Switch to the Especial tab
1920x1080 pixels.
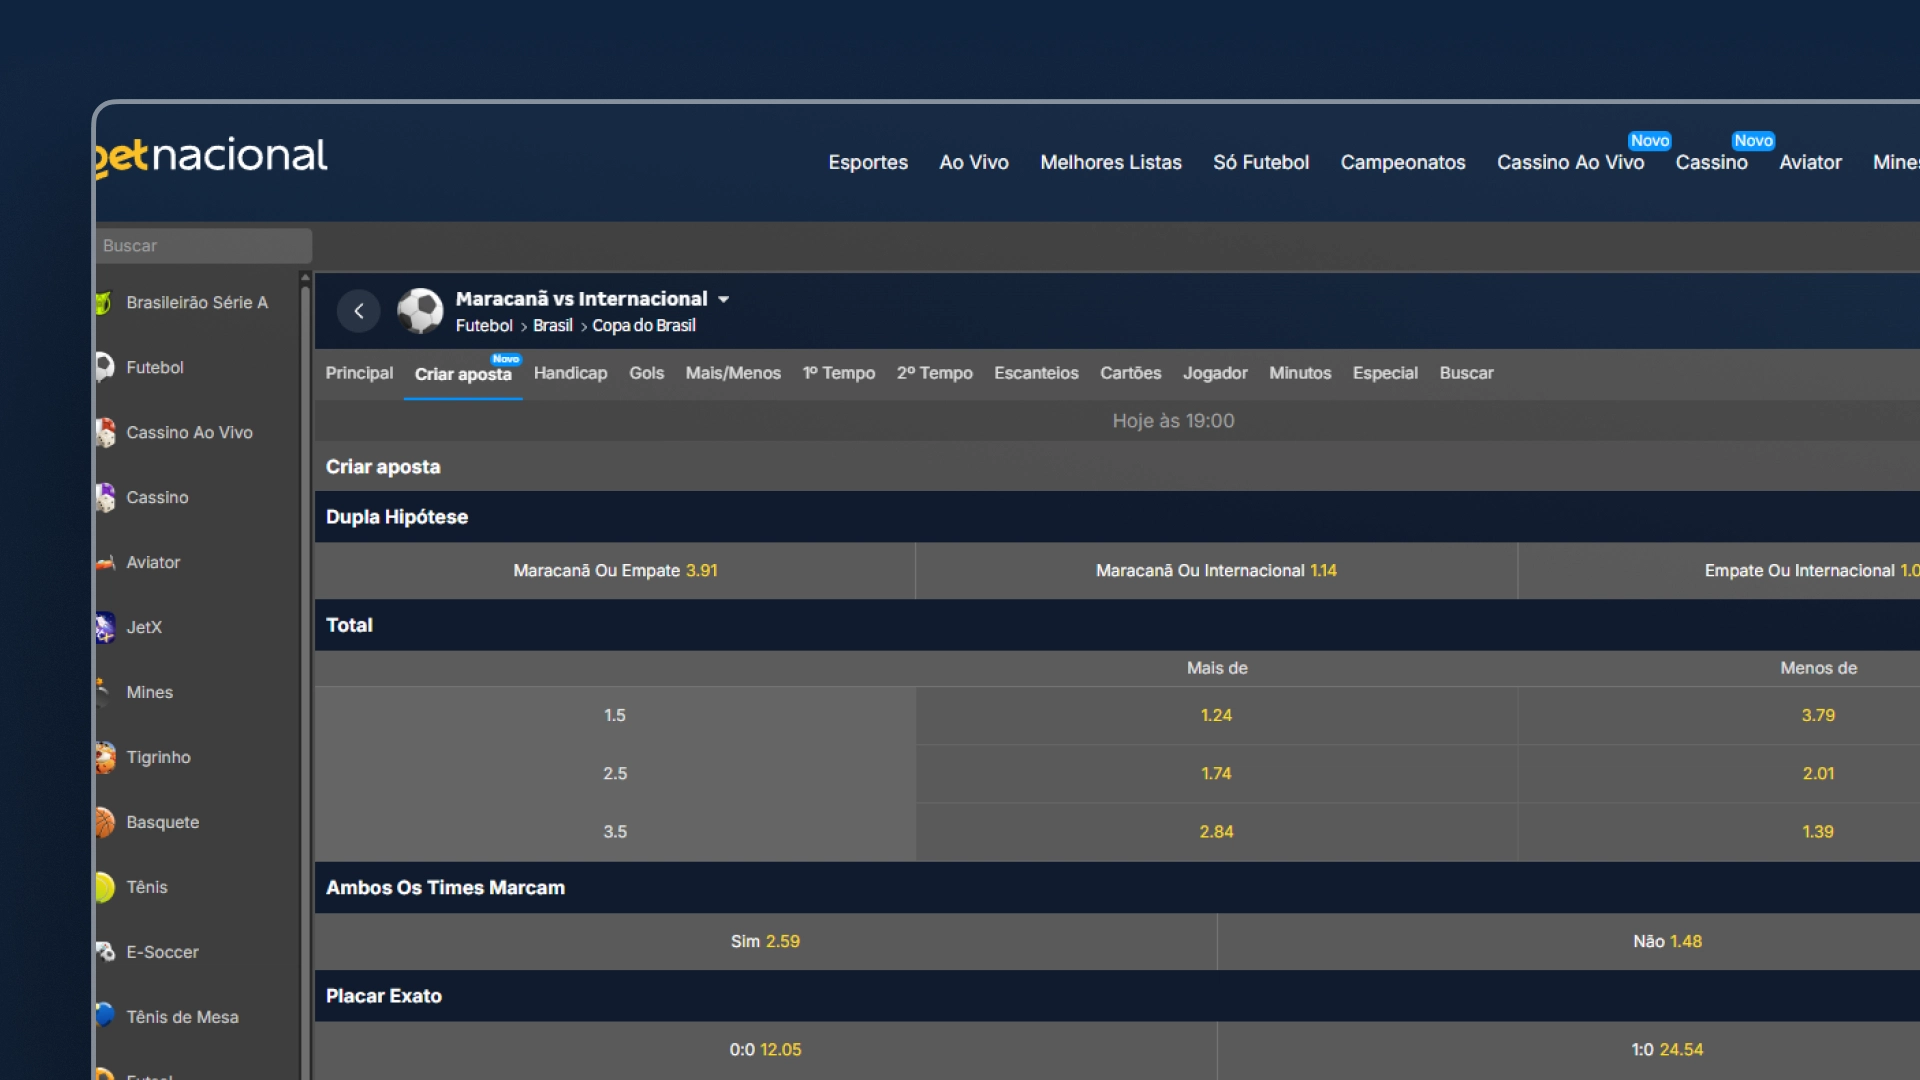pos(1385,373)
